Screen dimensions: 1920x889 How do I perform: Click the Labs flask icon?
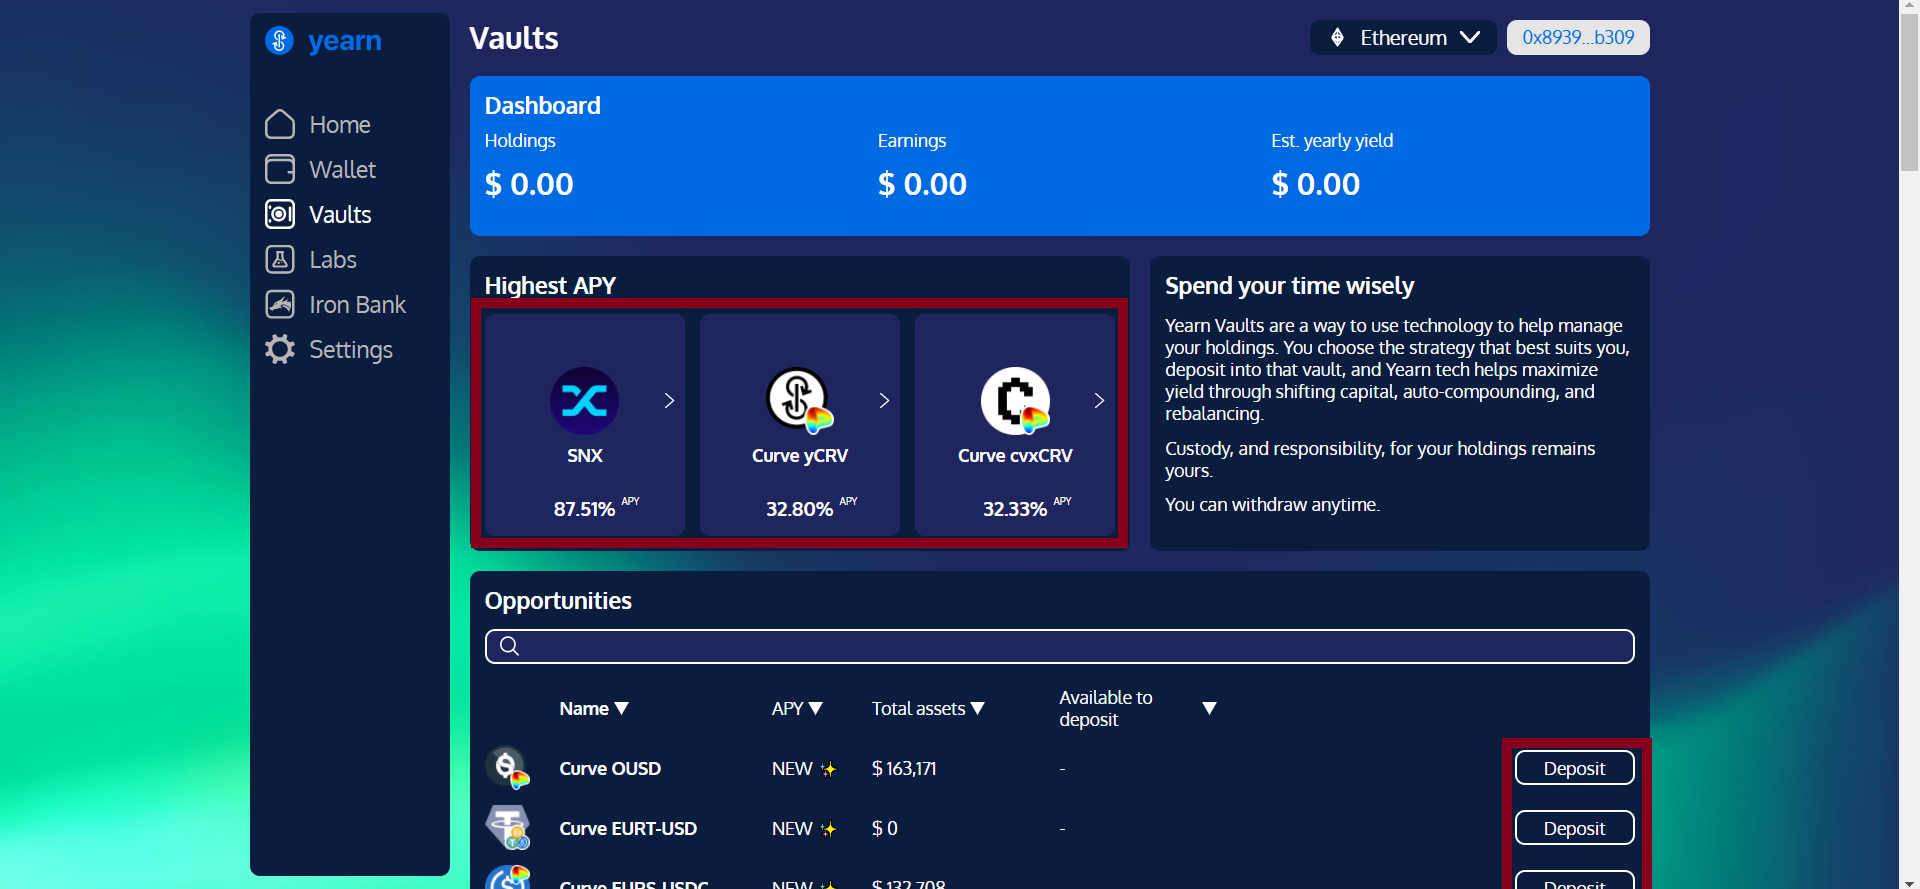(x=280, y=259)
